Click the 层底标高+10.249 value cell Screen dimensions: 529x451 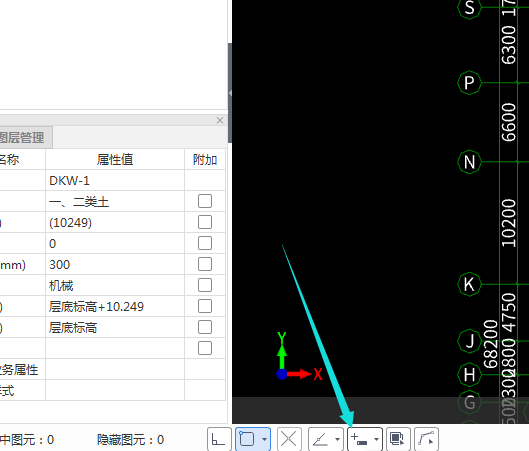(x=115, y=306)
